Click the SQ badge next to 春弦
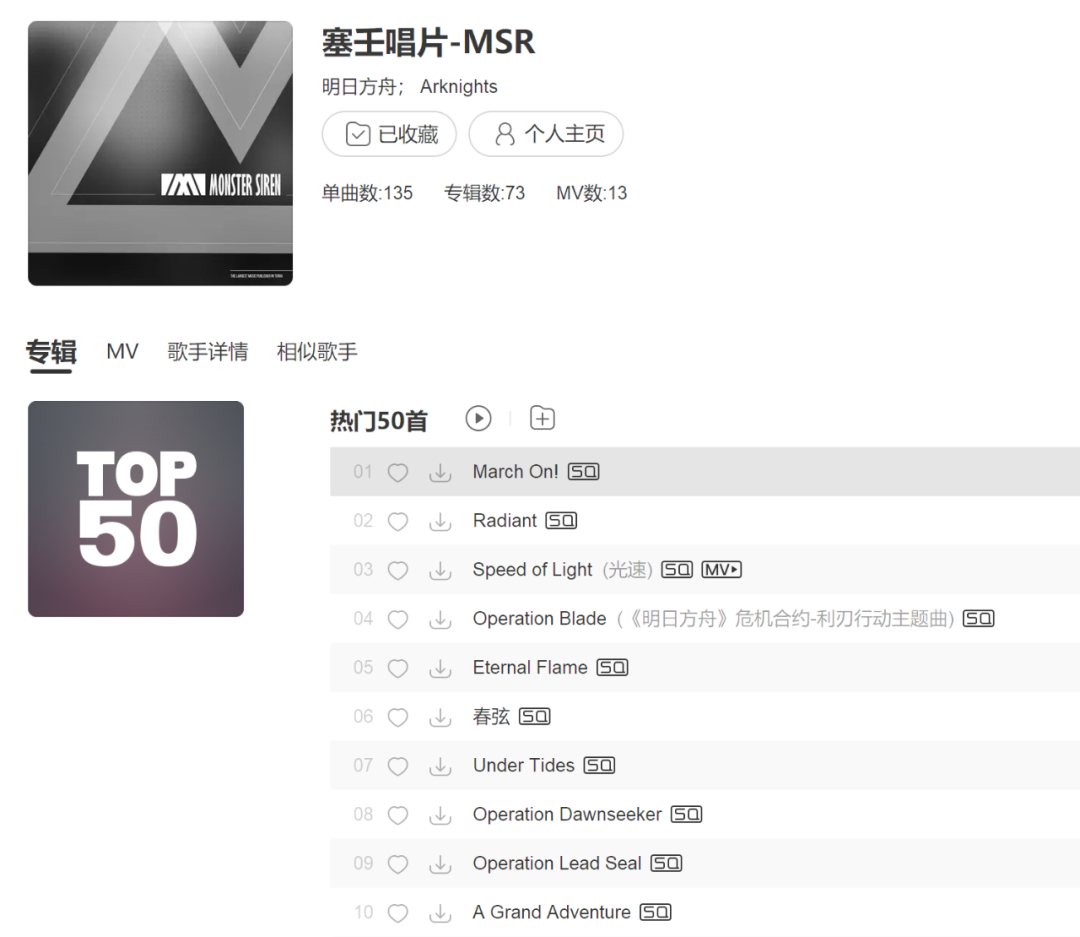This screenshot has width=1080, height=937. 534,717
